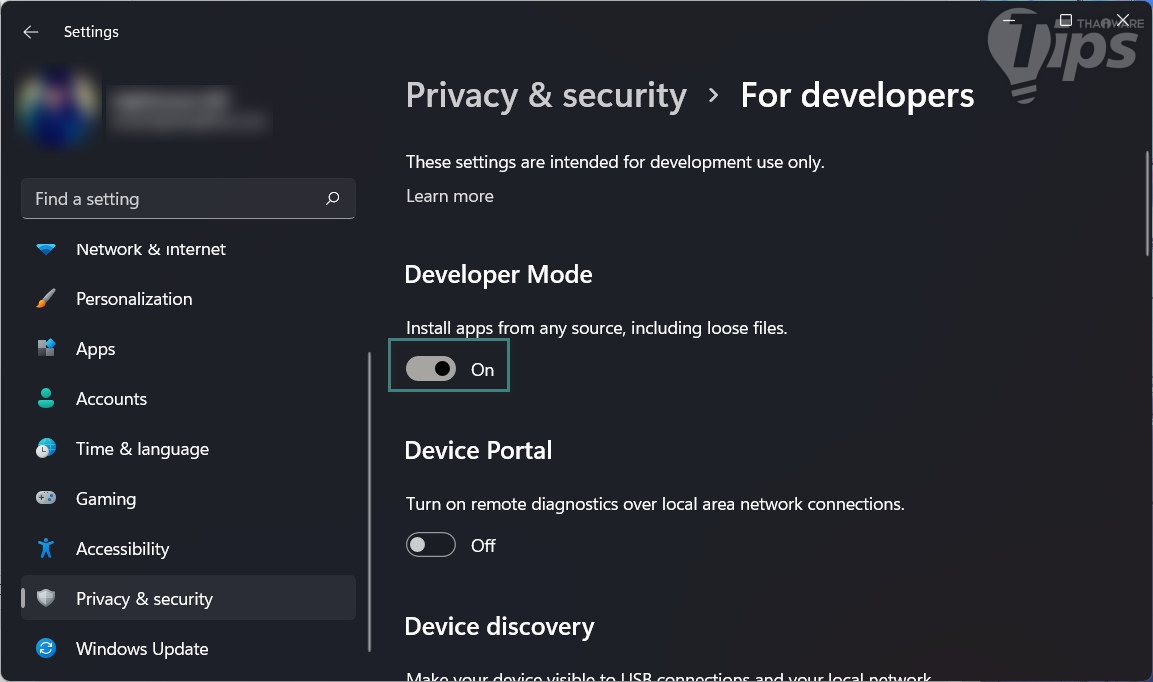Enable the Device Portal toggle
The image size is (1153, 682).
pos(431,545)
